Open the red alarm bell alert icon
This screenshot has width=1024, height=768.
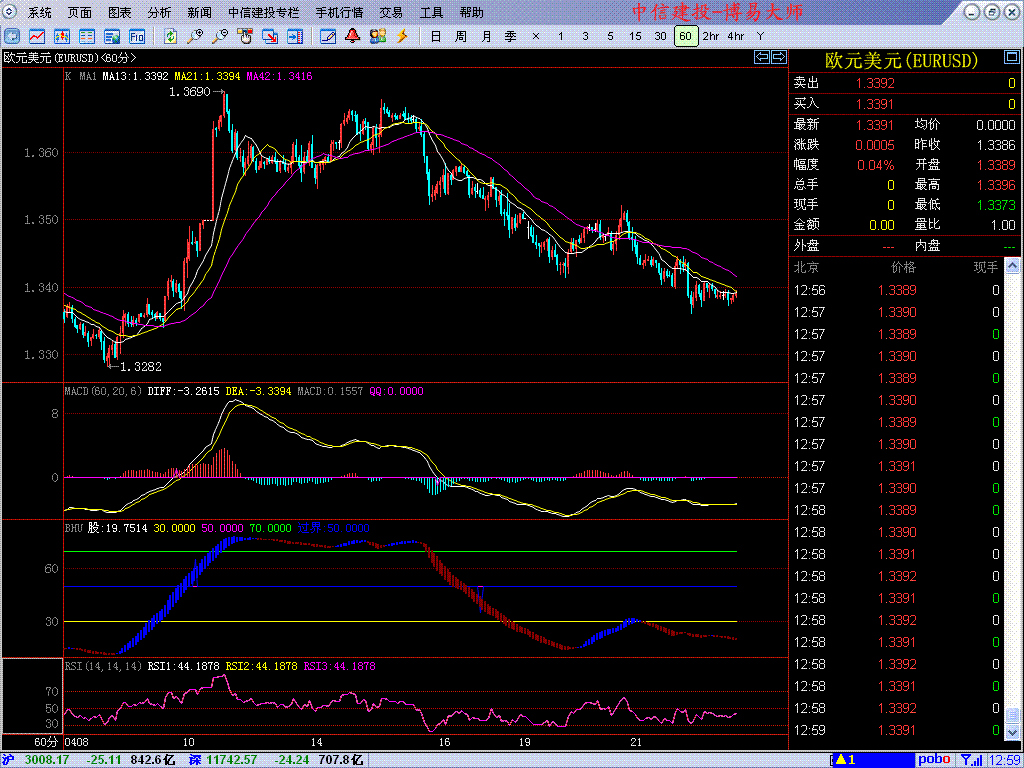point(353,36)
